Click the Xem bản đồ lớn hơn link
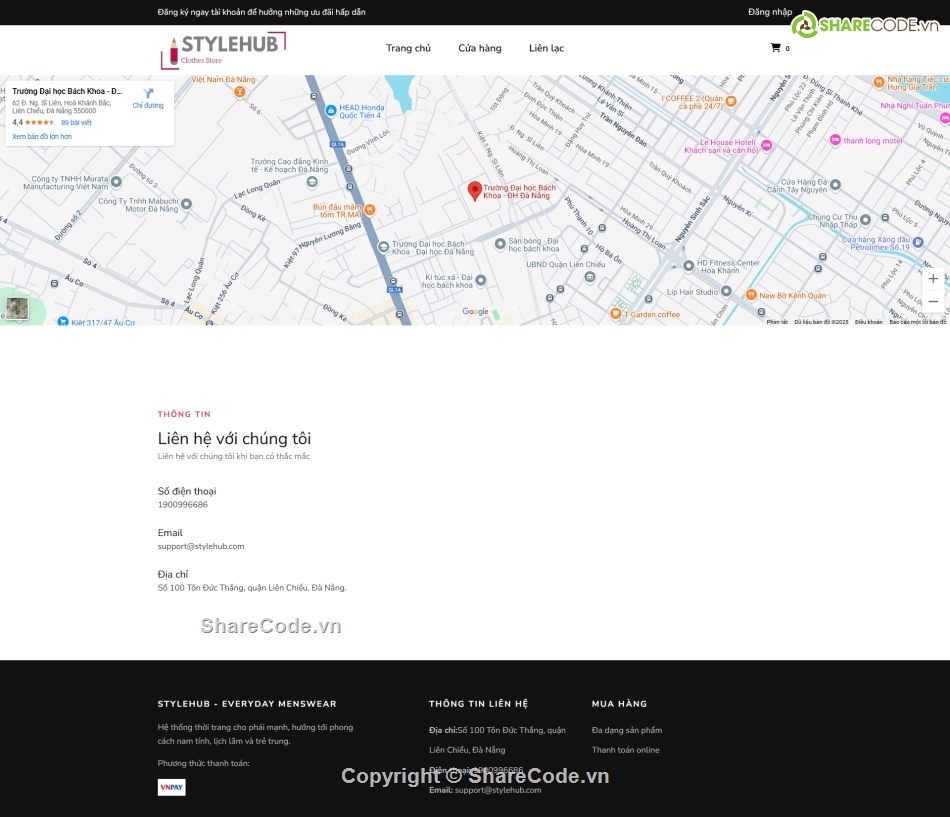The height and width of the screenshot is (817, 950). (x=42, y=136)
